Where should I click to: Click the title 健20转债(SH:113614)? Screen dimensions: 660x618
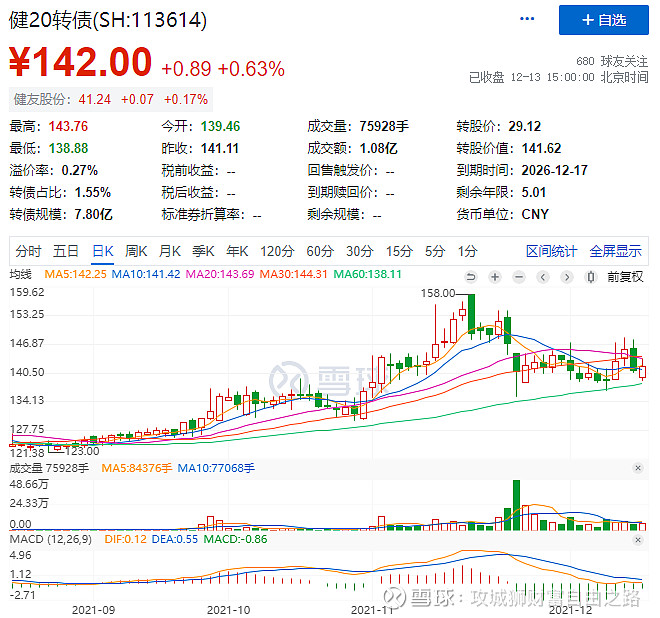(x=108, y=20)
